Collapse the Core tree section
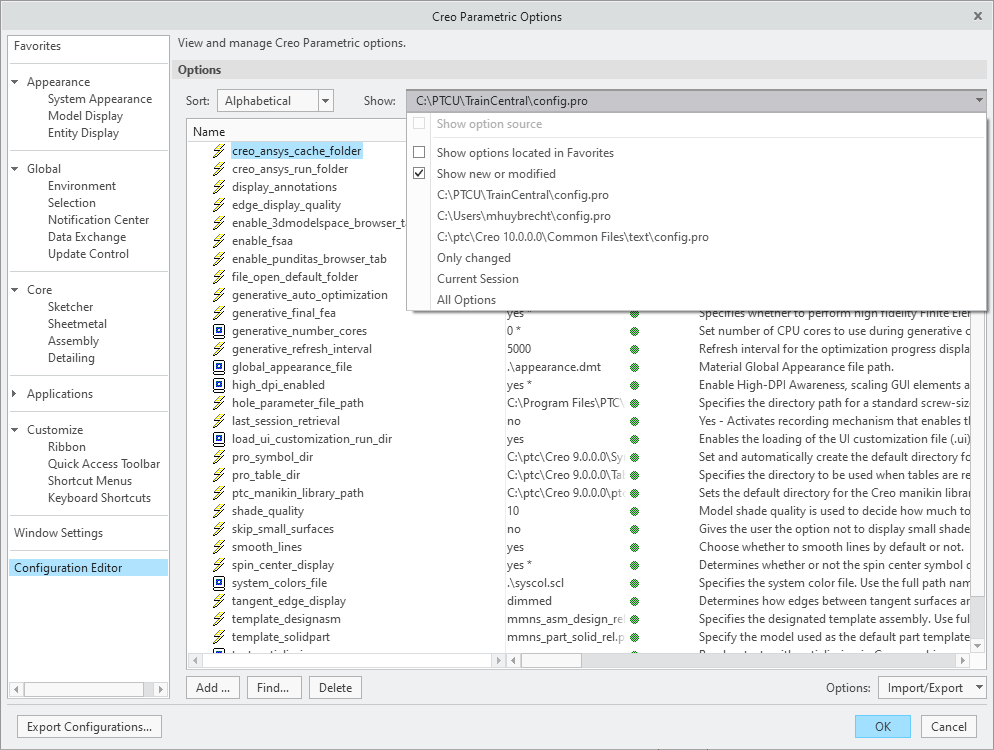The width and height of the screenshot is (994, 750). click(15, 290)
